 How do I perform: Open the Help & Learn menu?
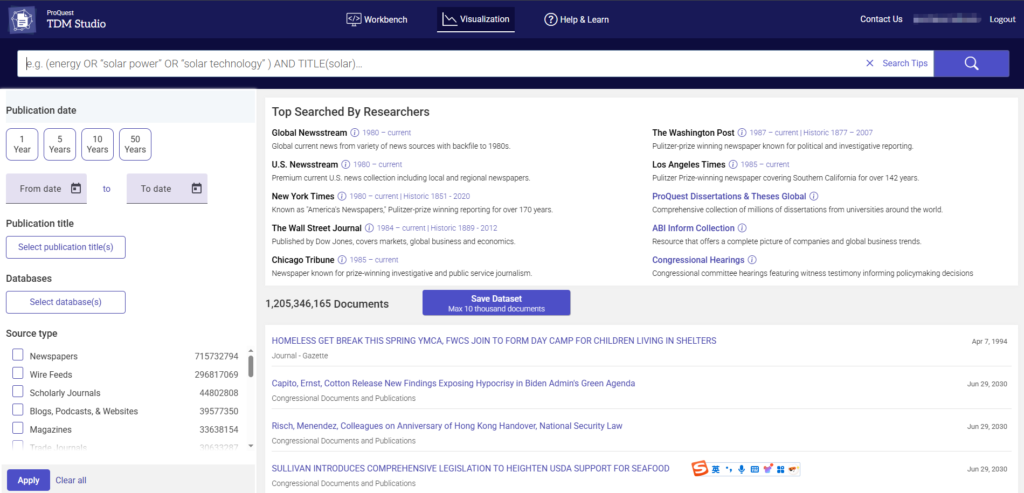(x=576, y=19)
